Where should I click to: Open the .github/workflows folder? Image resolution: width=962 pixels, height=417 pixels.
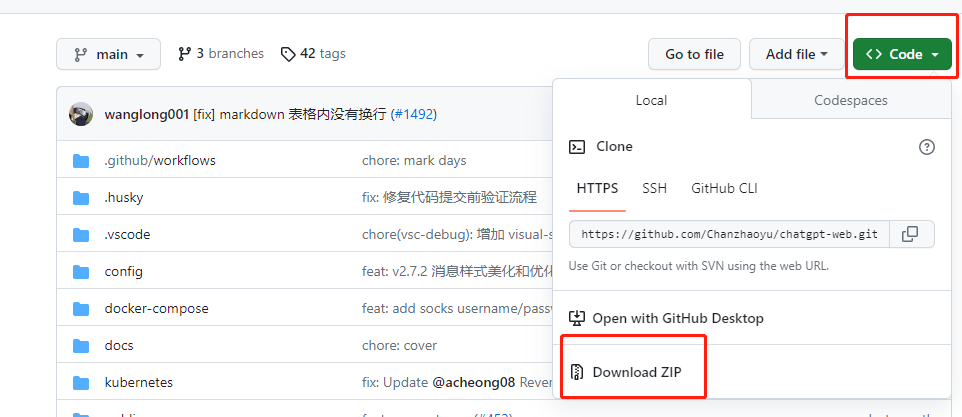[x=160, y=161]
